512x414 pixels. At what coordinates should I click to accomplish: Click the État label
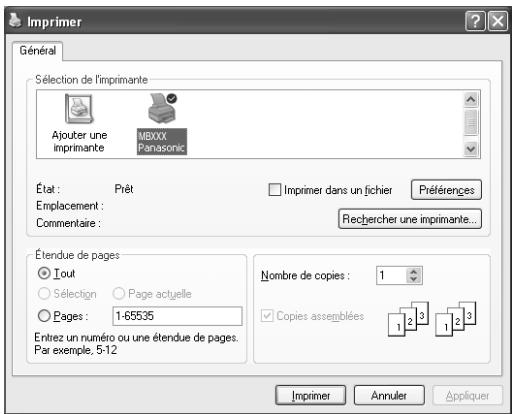[48, 189]
